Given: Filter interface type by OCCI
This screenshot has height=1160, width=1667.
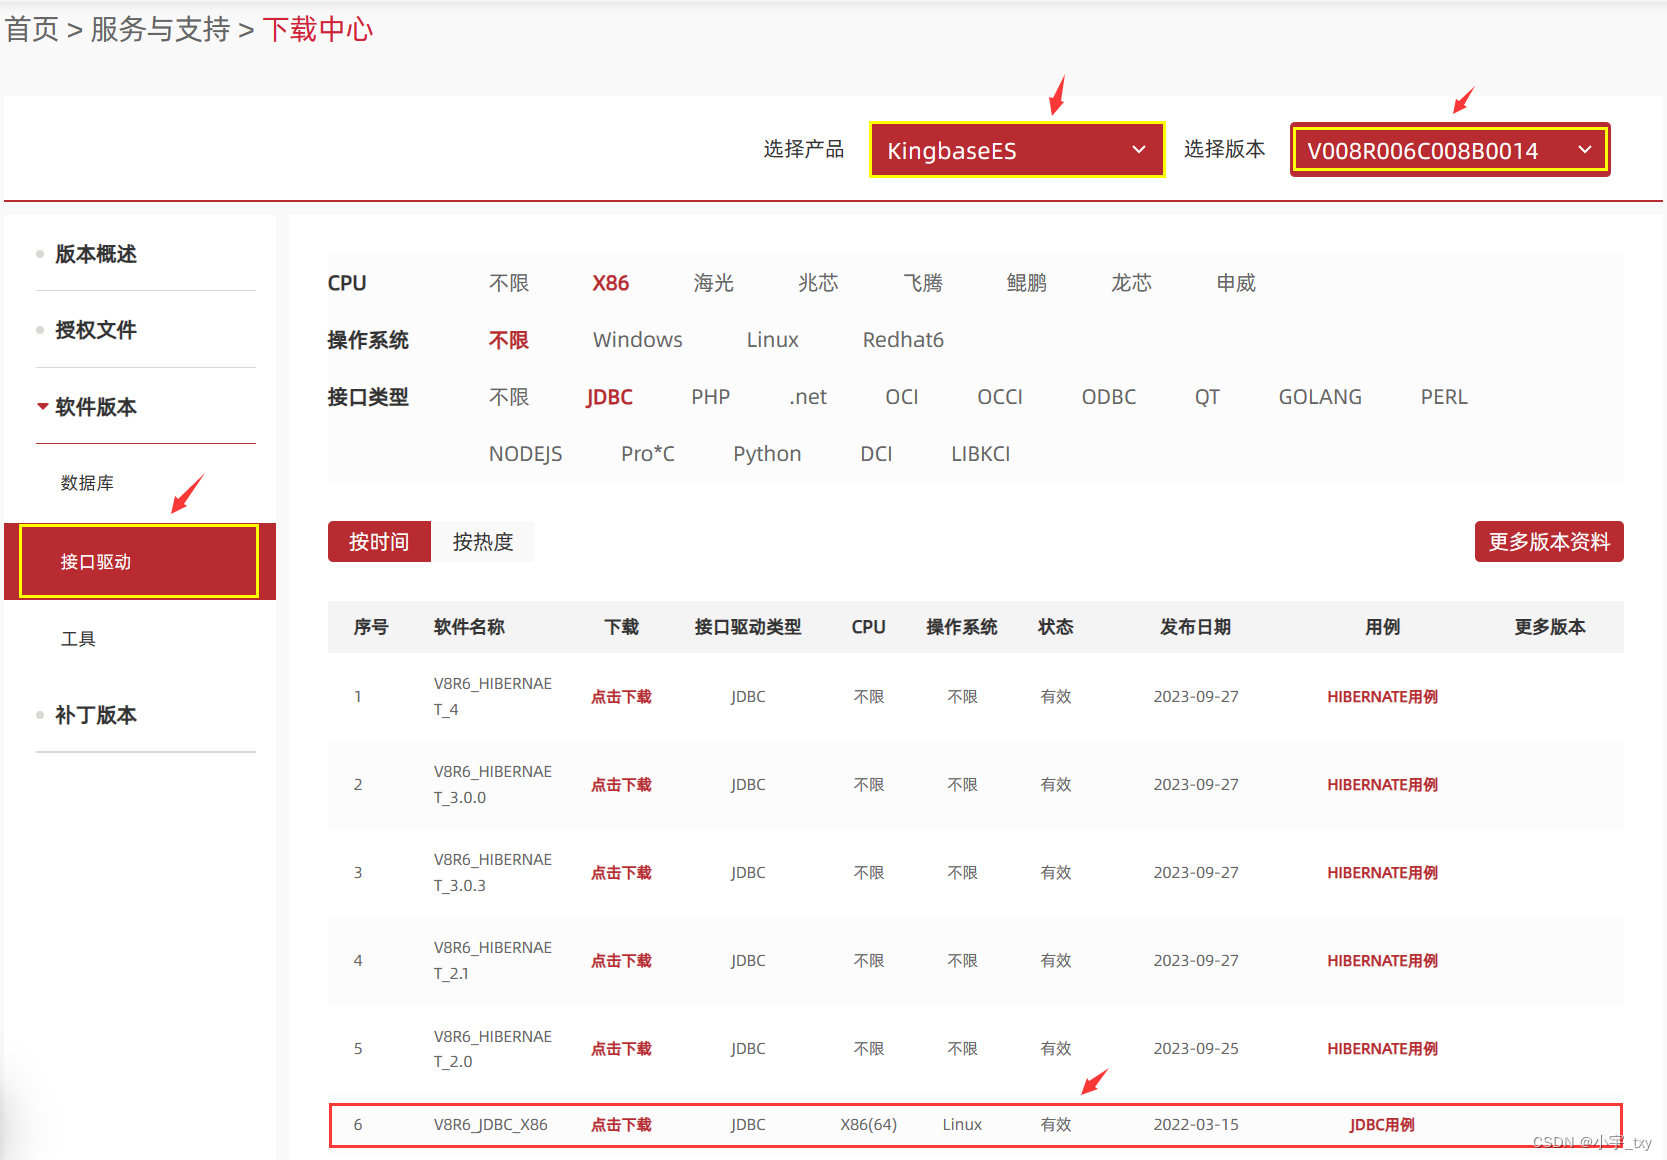Looking at the screenshot, I should coord(1000,397).
